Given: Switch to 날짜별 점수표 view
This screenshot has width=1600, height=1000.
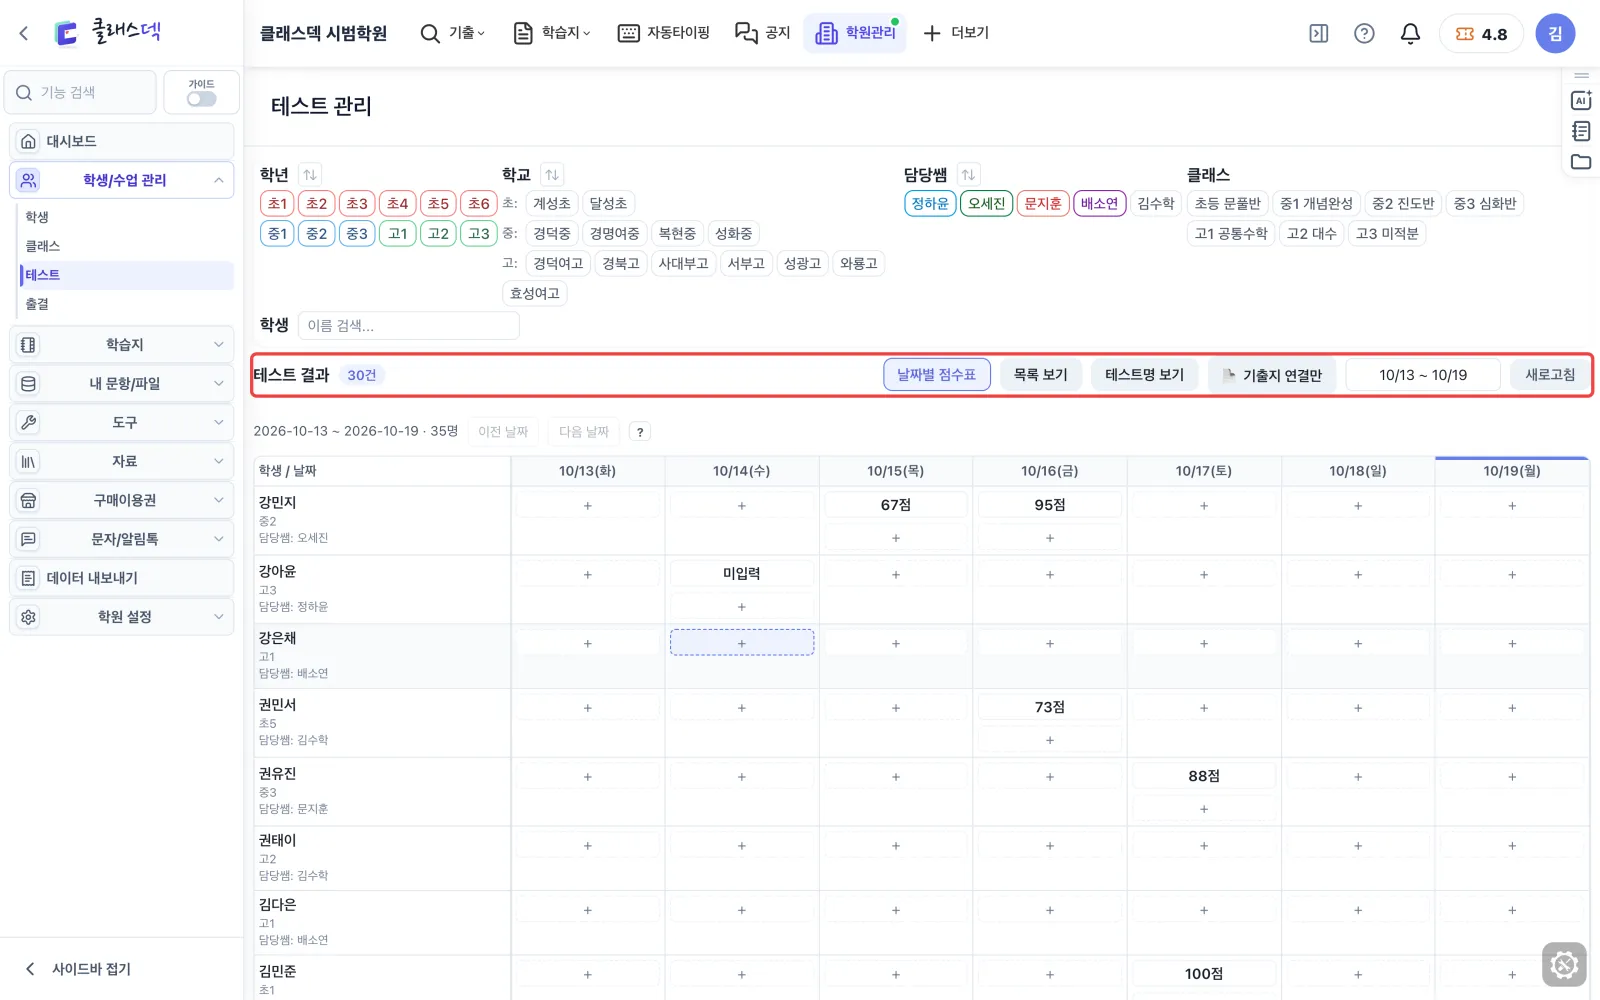Looking at the screenshot, I should click(937, 375).
